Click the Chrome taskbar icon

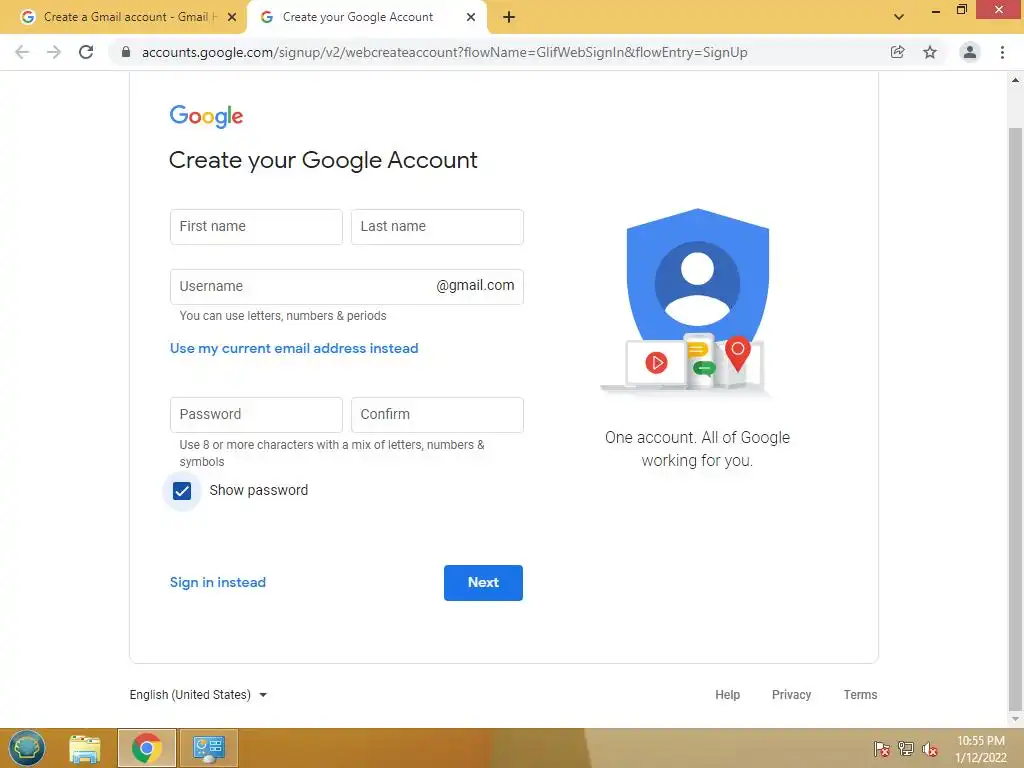[146, 748]
